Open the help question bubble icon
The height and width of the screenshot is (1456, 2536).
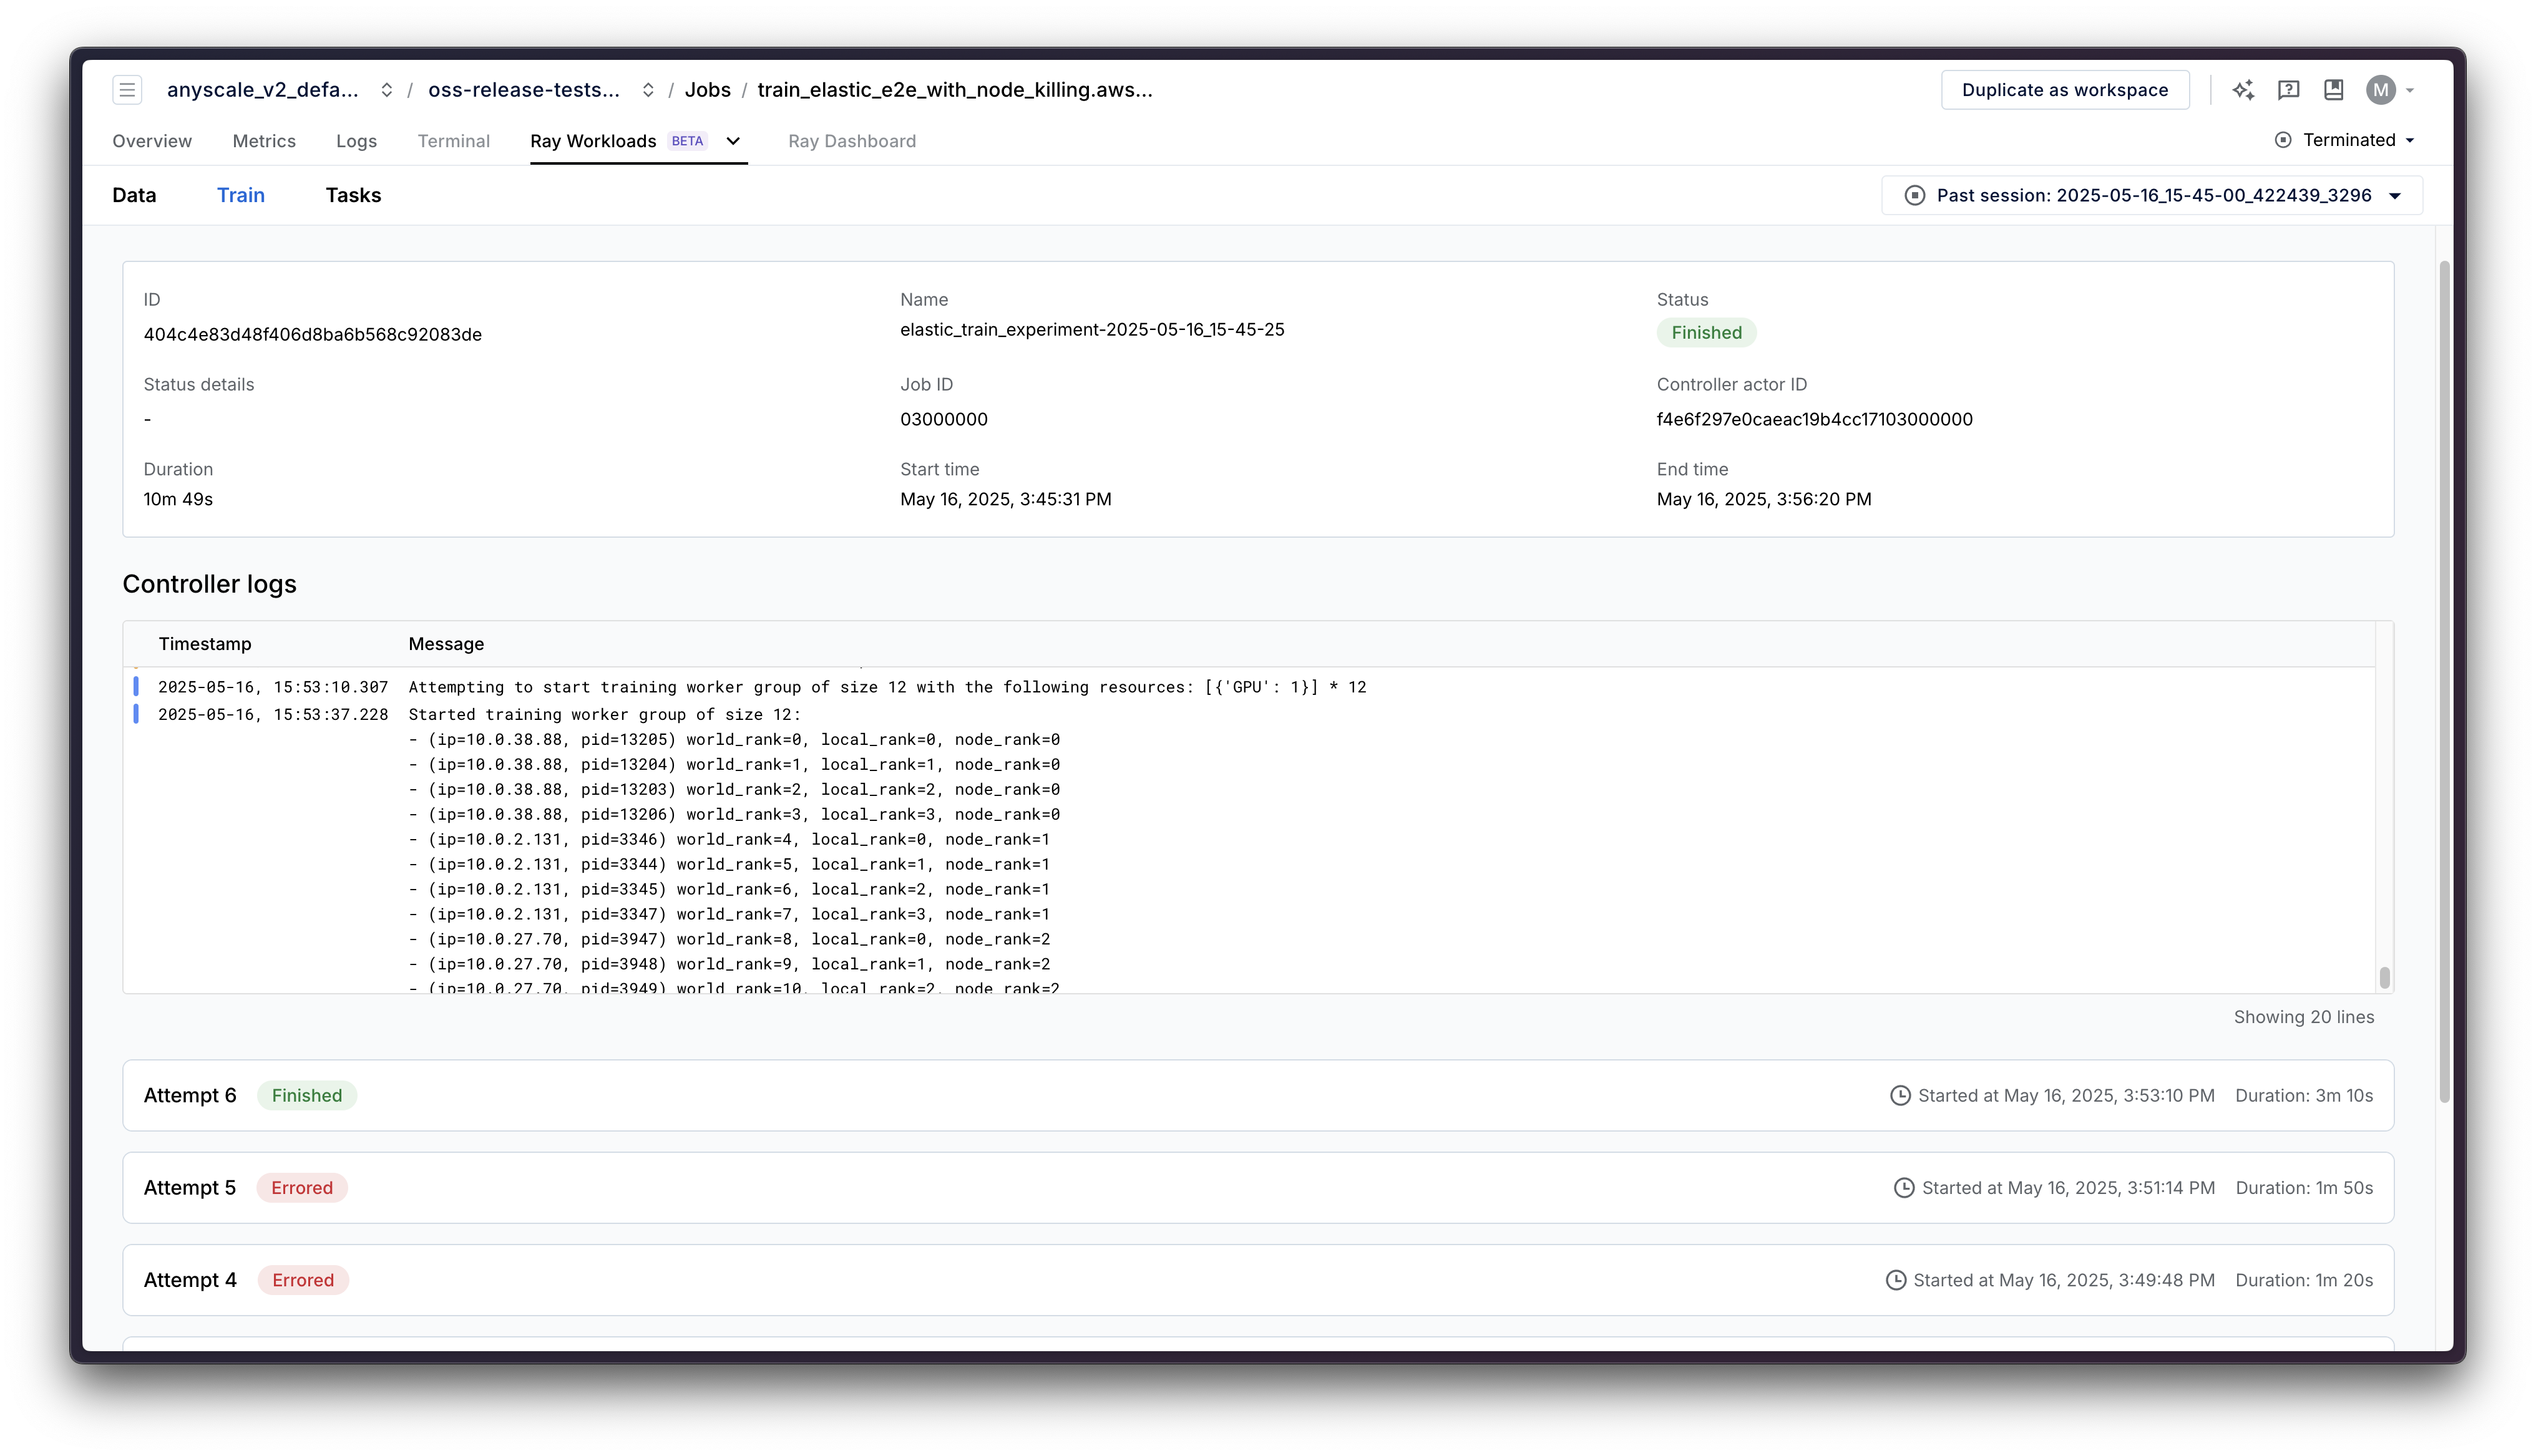[2288, 90]
